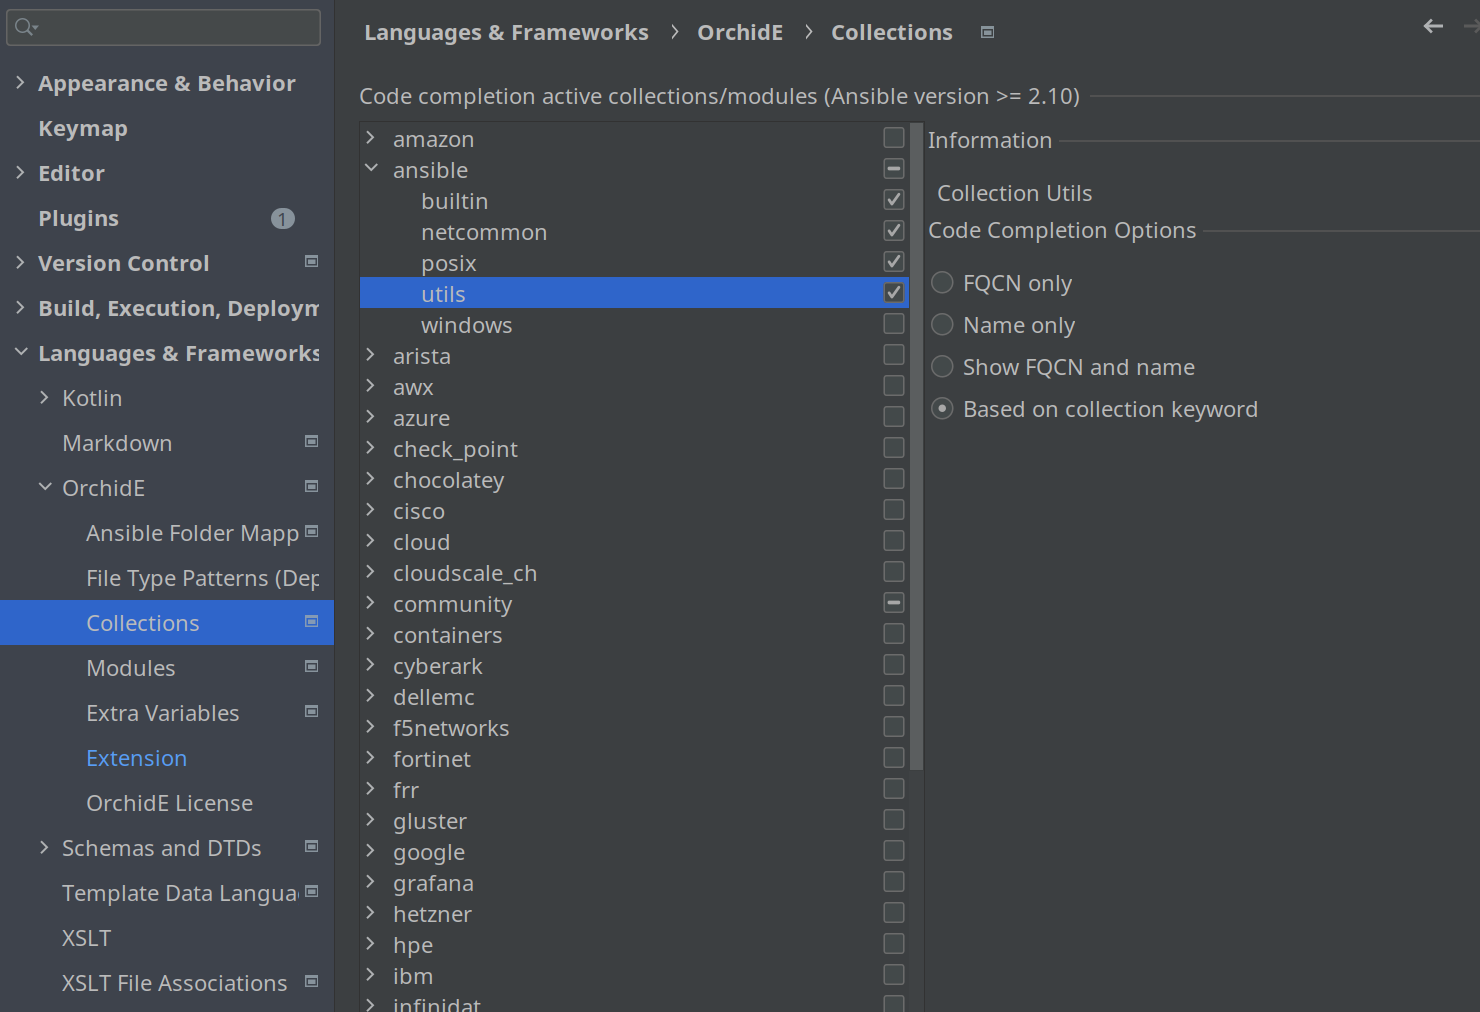Select the utils collection row
Screen dimensions: 1480x1012
[634, 293]
